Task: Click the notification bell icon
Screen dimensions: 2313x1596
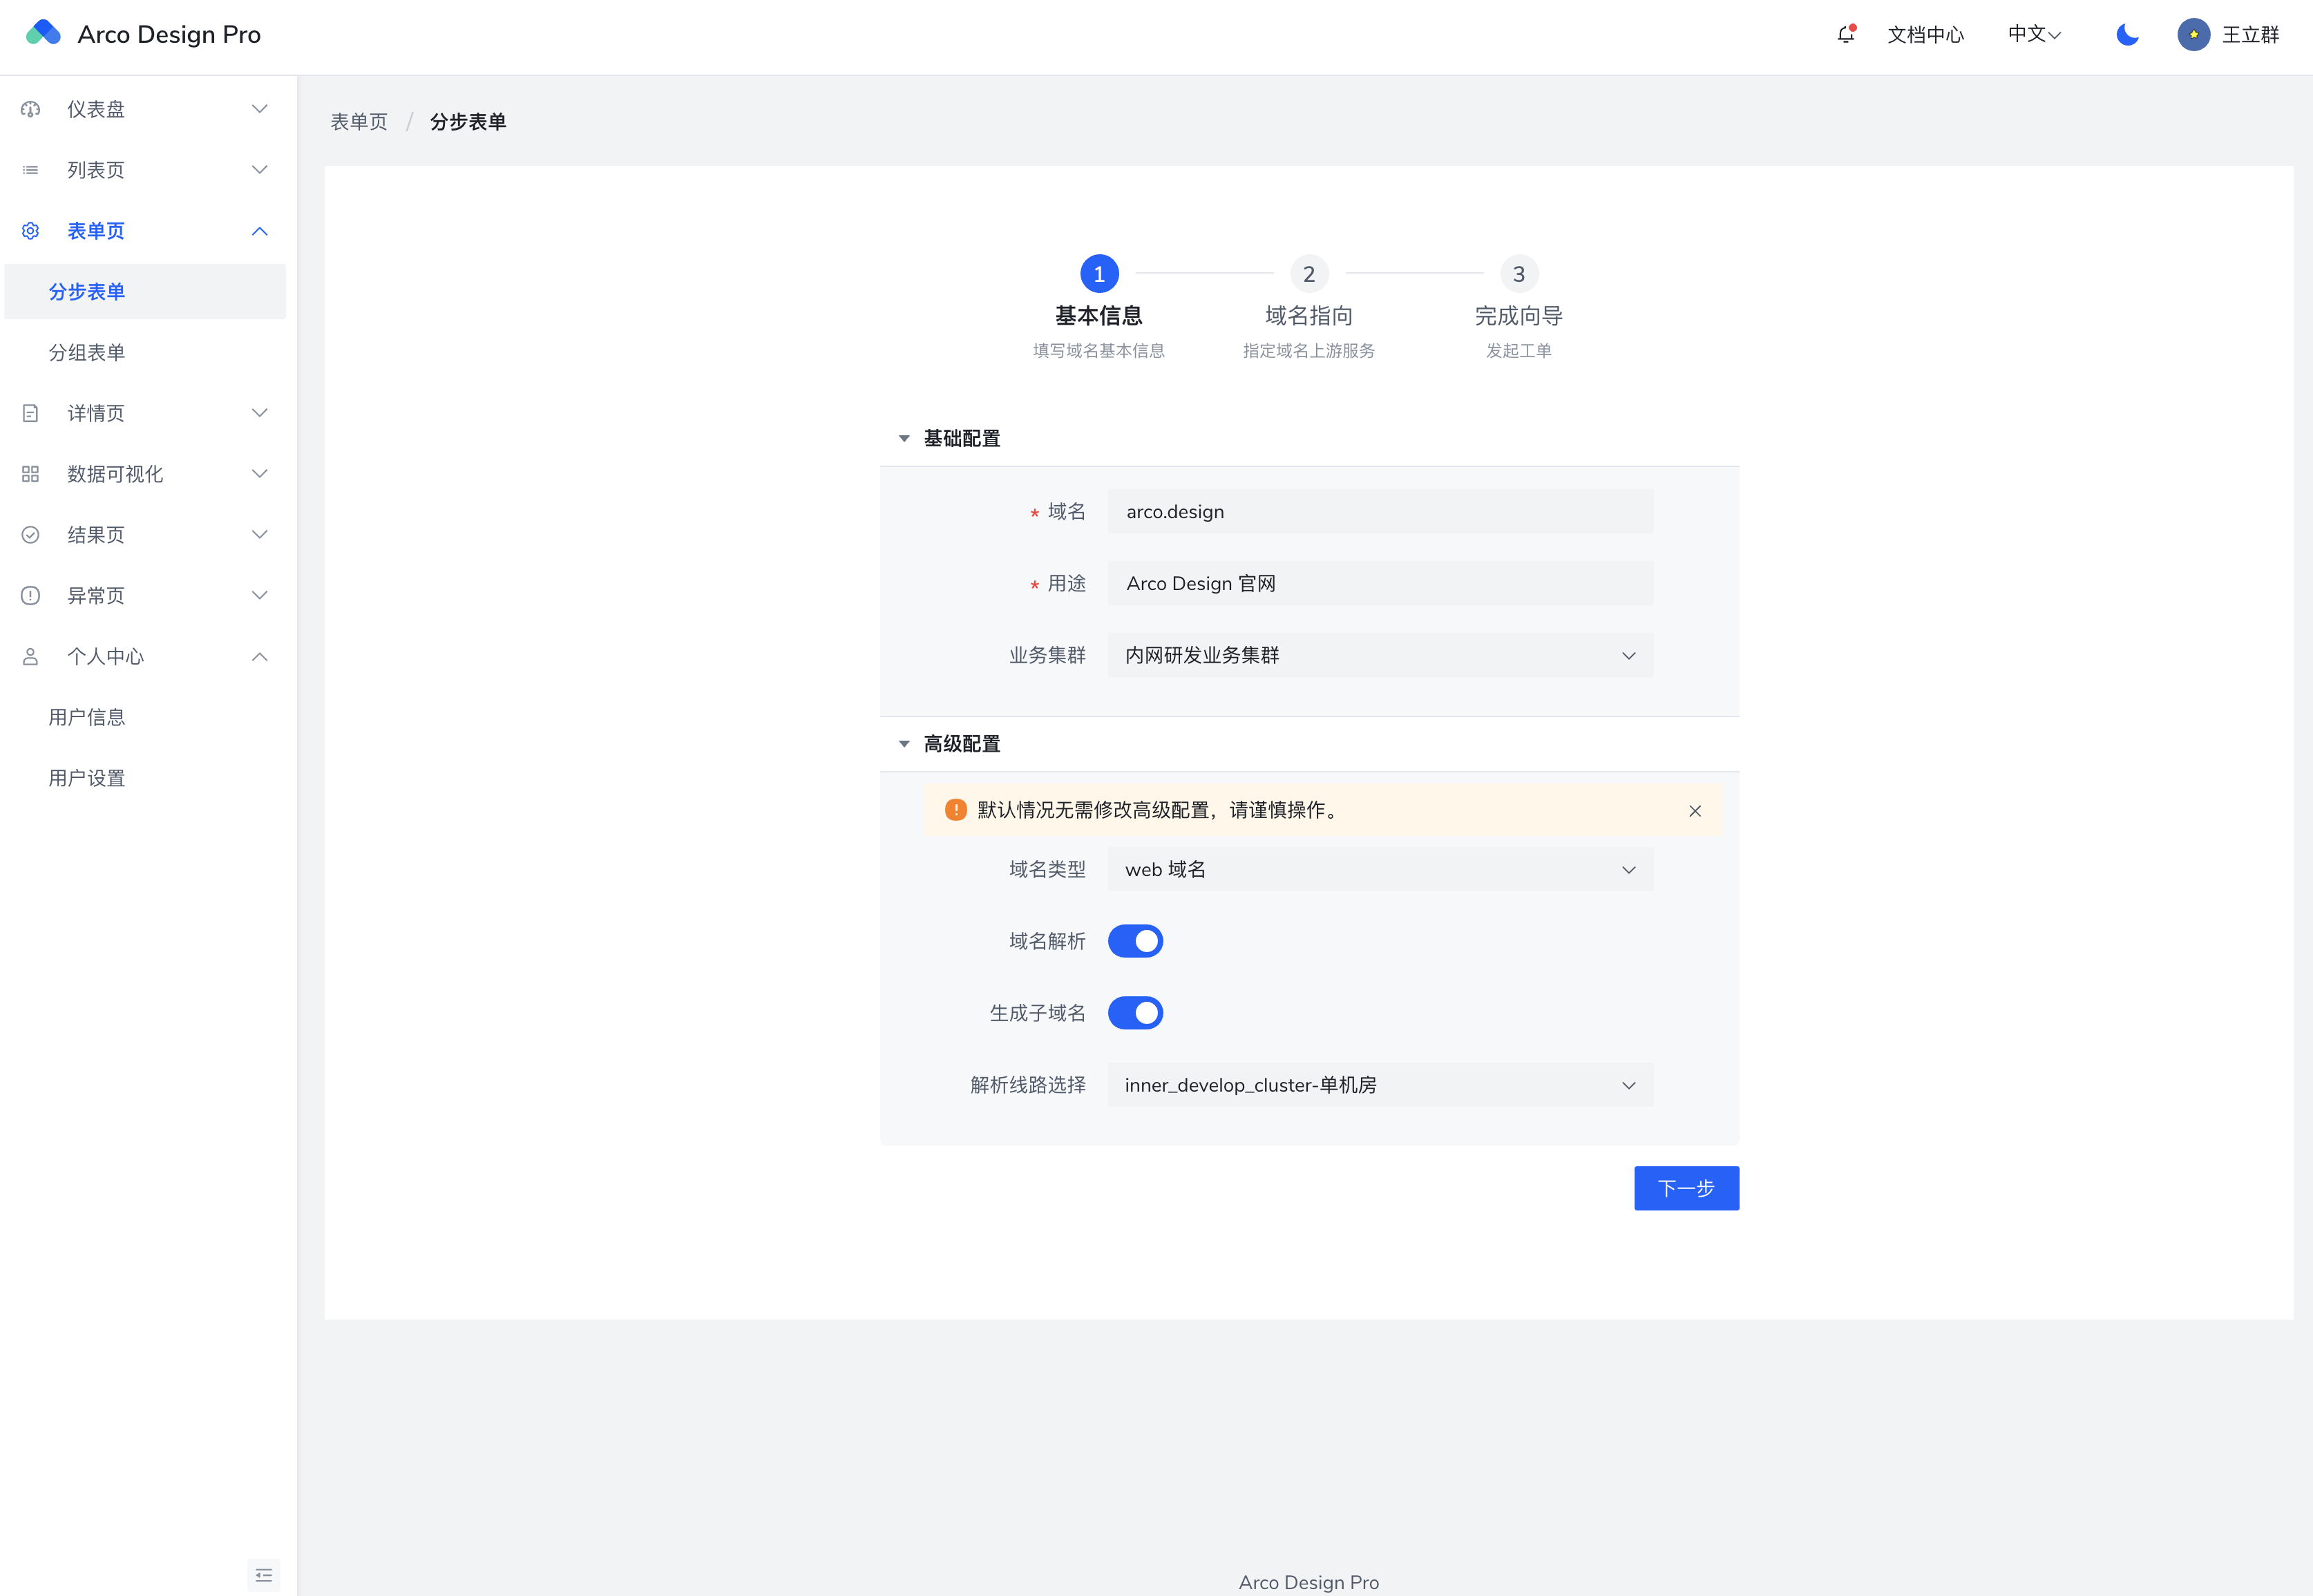Action: pos(1845,35)
